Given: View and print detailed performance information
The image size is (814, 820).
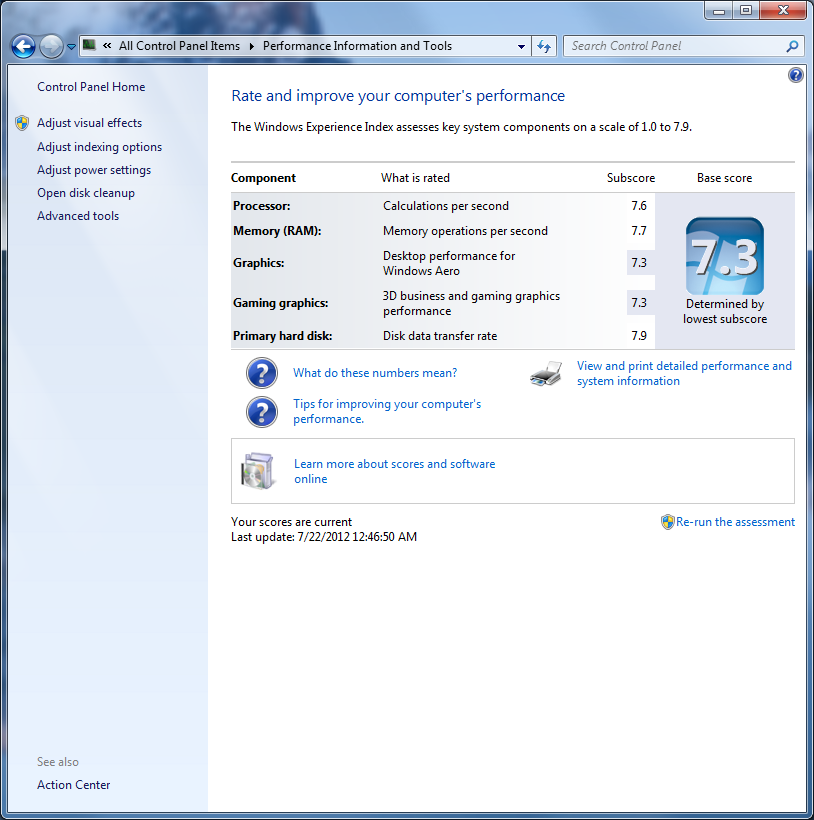Looking at the screenshot, I should coord(684,373).
